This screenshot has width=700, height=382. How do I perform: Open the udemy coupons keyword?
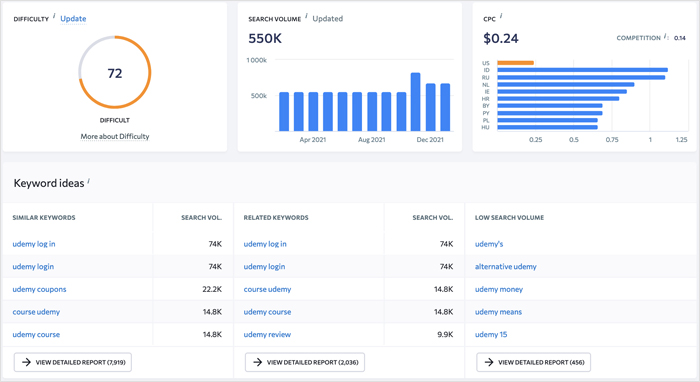[x=39, y=289]
